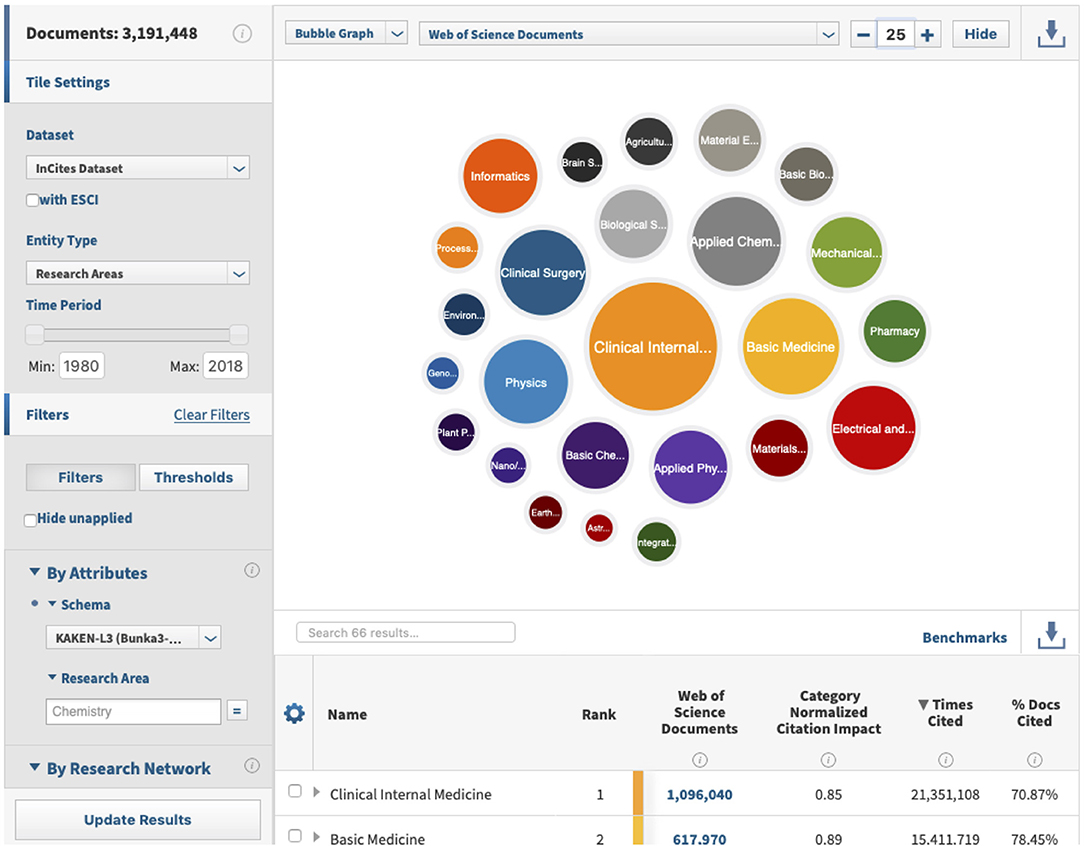This screenshot has height=846, width=1084.
Task: Open the Benchmarks link
Action: point(964,637)
